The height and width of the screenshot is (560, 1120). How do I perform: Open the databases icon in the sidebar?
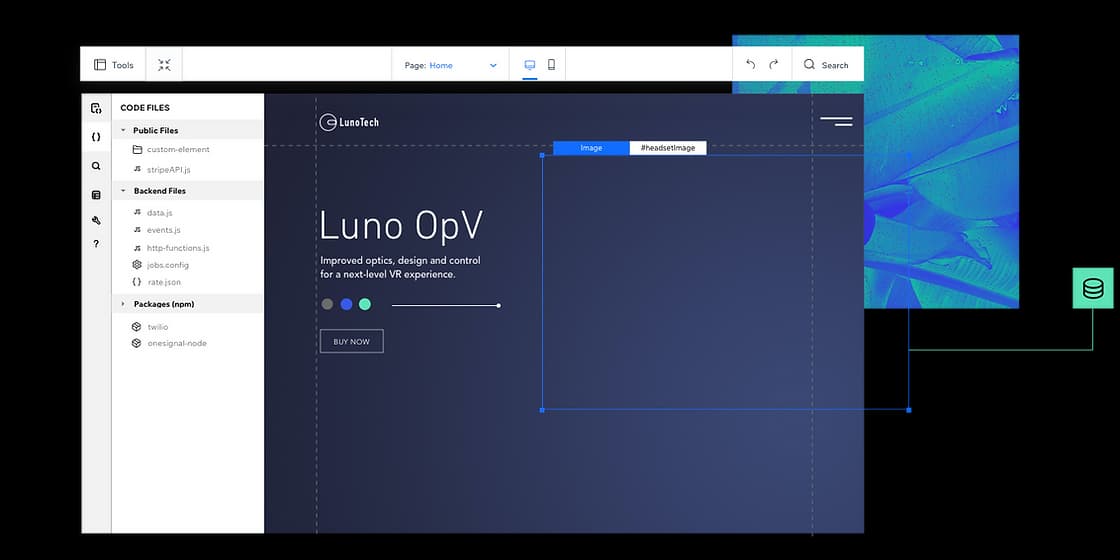click(x=96, y=195)
